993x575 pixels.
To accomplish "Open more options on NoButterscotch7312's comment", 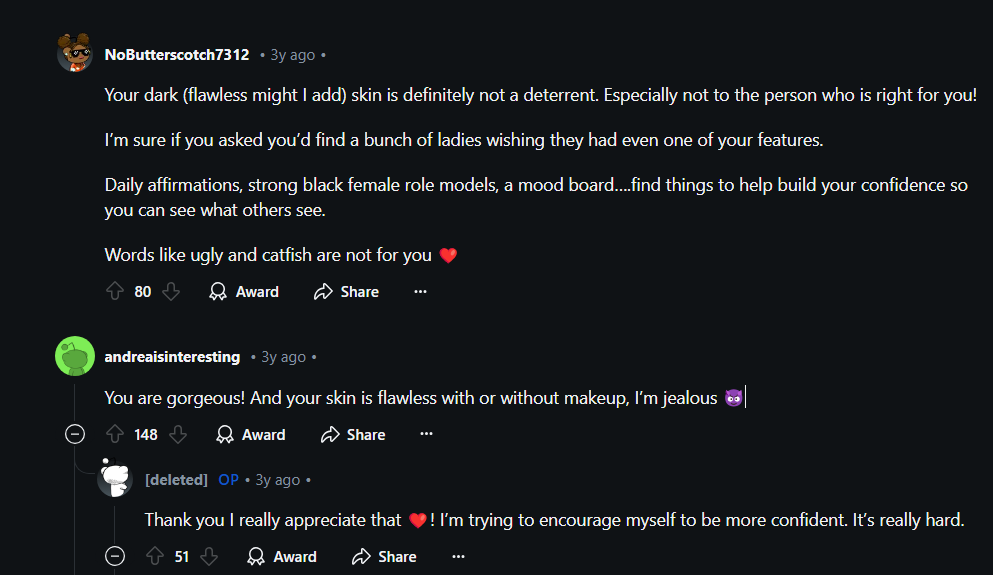I will click(420, 292).
